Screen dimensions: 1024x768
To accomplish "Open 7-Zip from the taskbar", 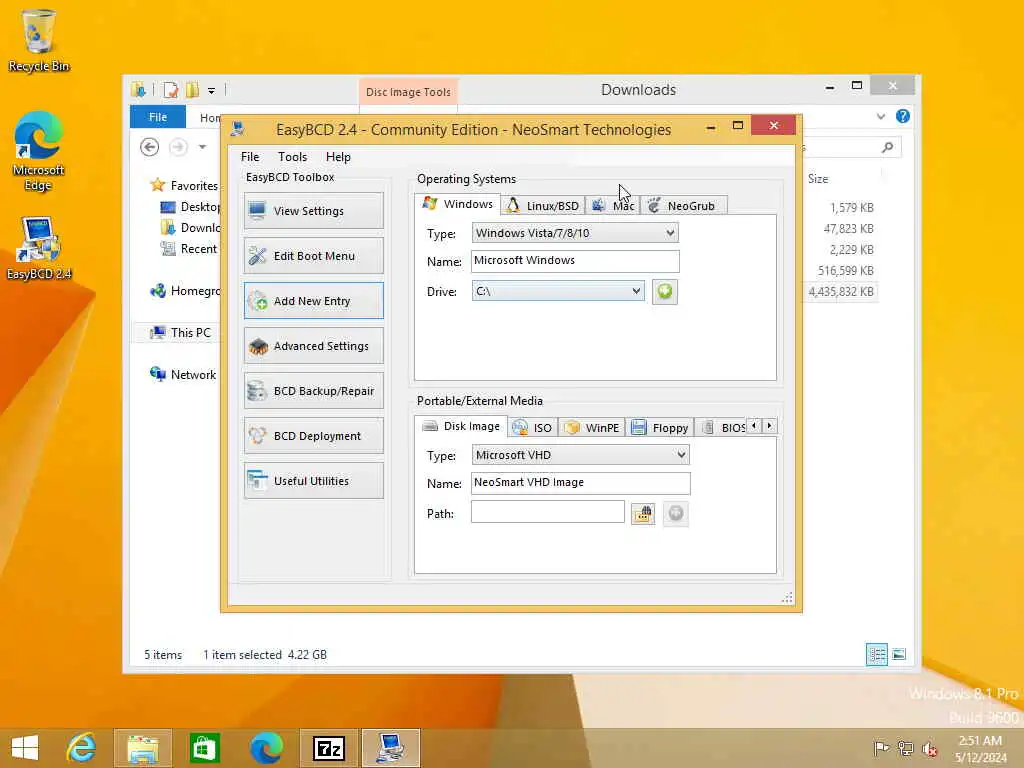I will [328, 748].
